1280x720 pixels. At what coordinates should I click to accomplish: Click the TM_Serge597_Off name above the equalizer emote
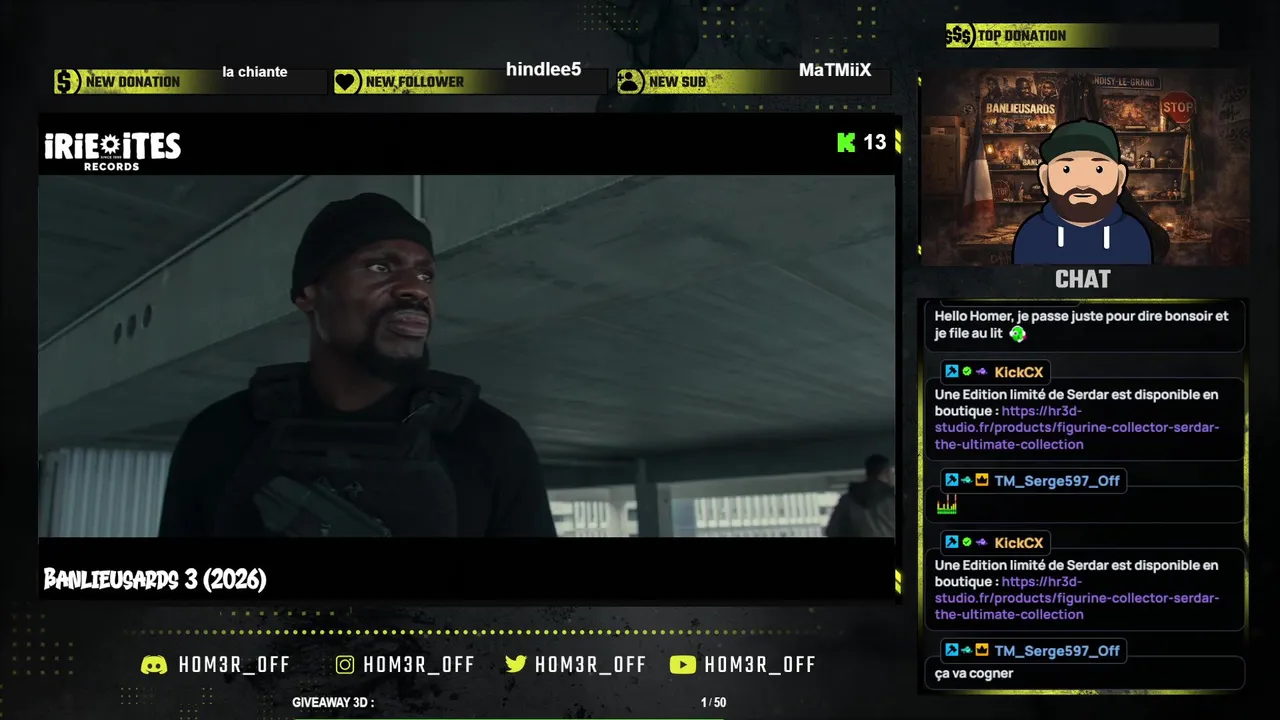click(x=1057, y=481)
